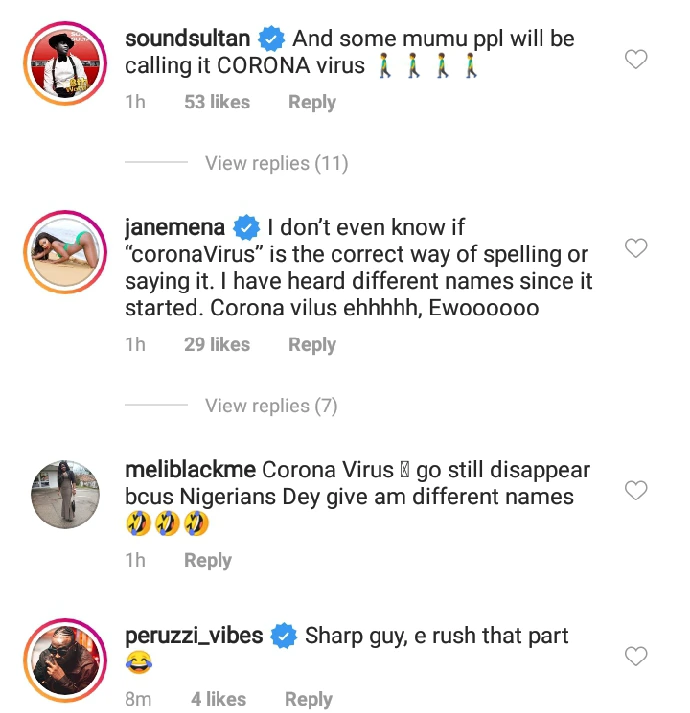This screenshot has width=690, height=713.
Task: Like janemena's comment with the heart
Action: tap(636, 248)
